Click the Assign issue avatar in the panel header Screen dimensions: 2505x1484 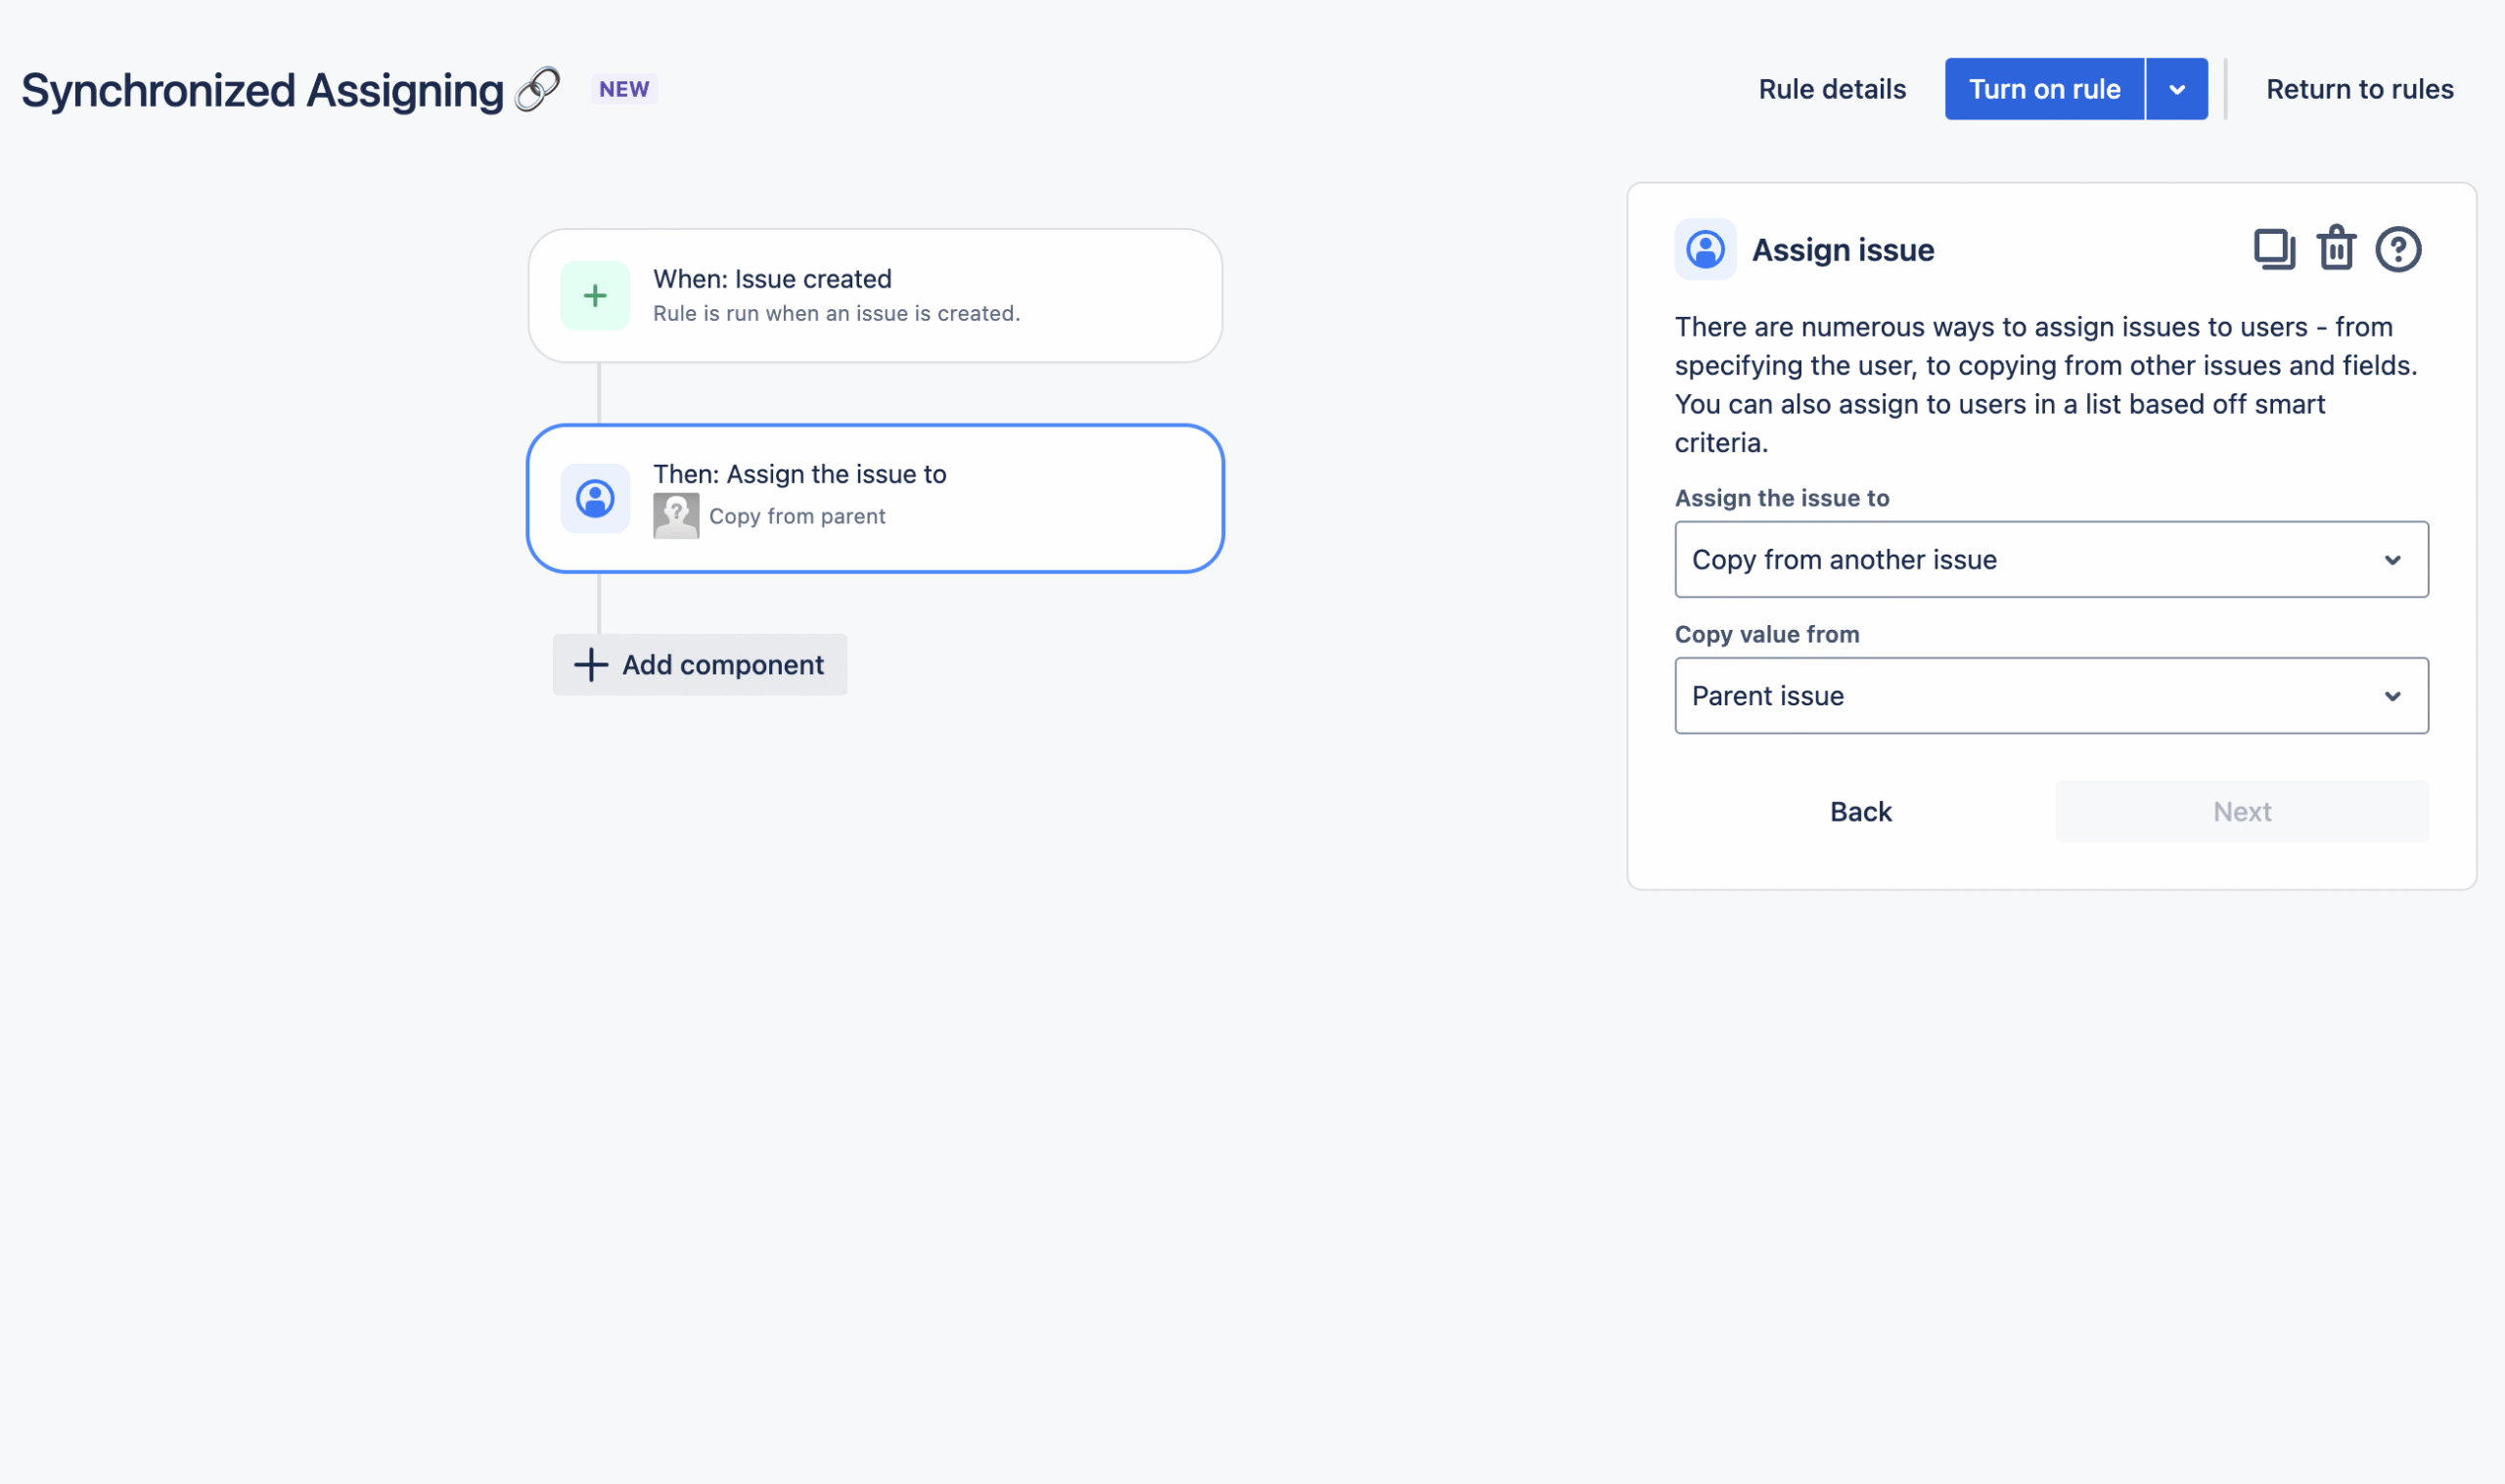point(1704,249)
